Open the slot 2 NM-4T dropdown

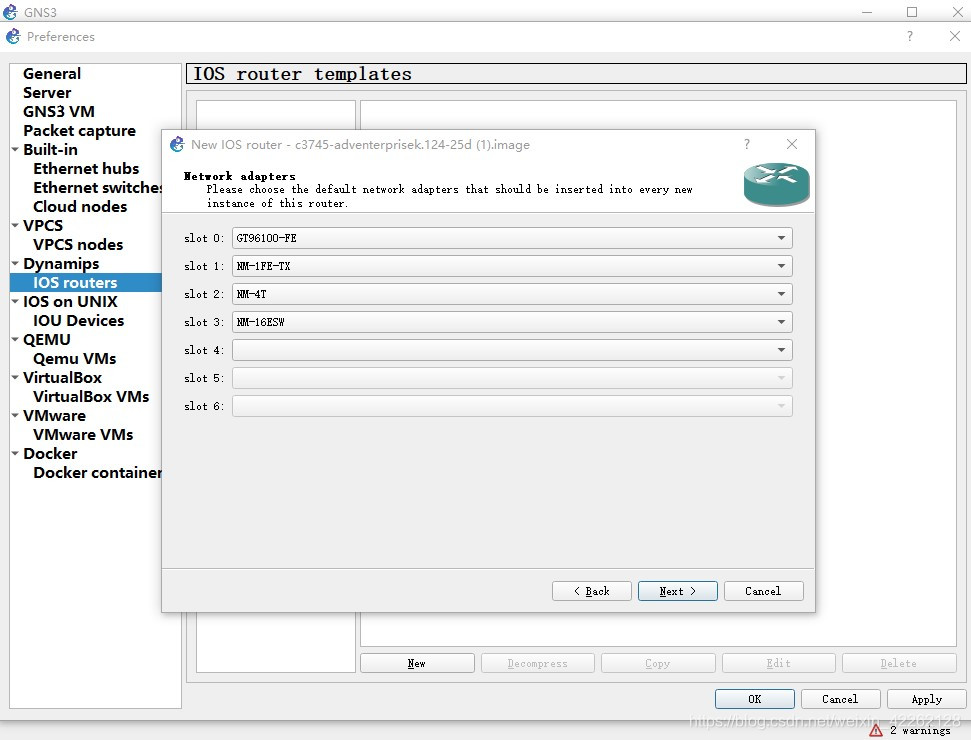tap(512, 294)
